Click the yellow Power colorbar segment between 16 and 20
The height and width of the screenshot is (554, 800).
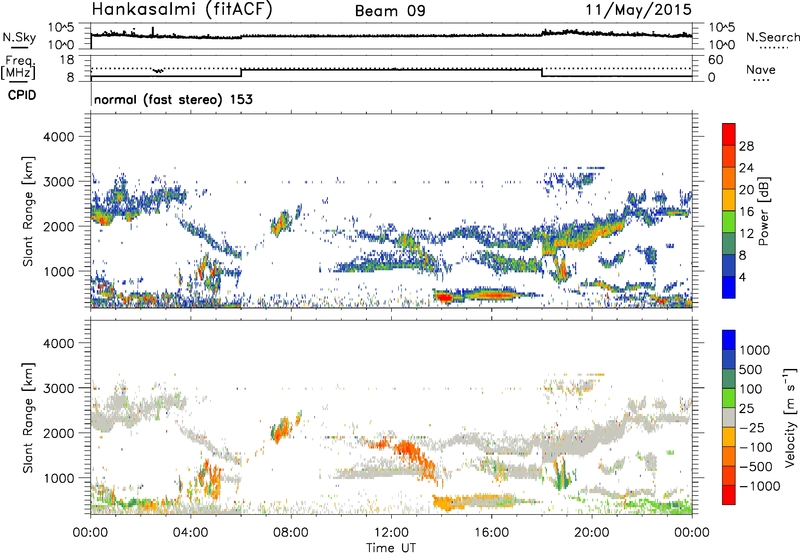[729, 199]
